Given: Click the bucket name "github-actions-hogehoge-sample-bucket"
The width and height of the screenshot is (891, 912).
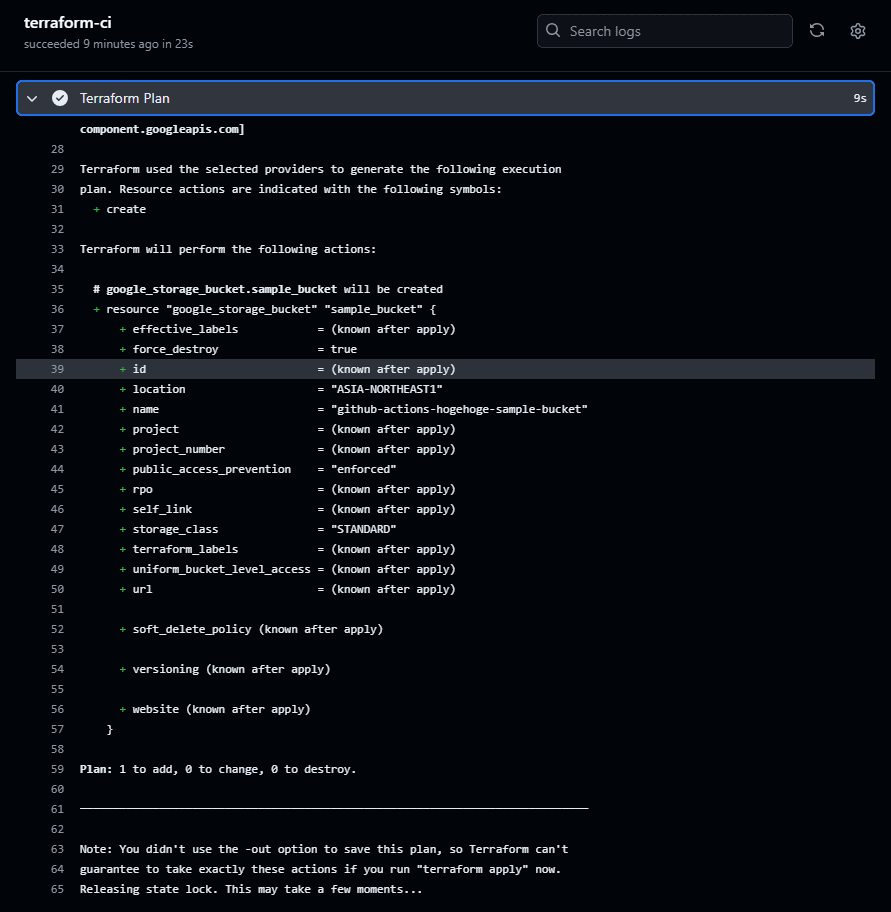Looking at the screenshot, I should 459,409.
